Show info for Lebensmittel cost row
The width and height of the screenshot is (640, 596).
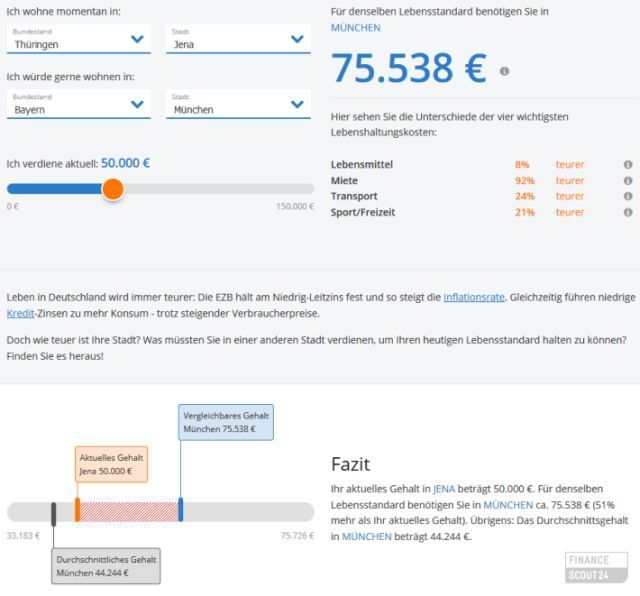click(628, 164)
